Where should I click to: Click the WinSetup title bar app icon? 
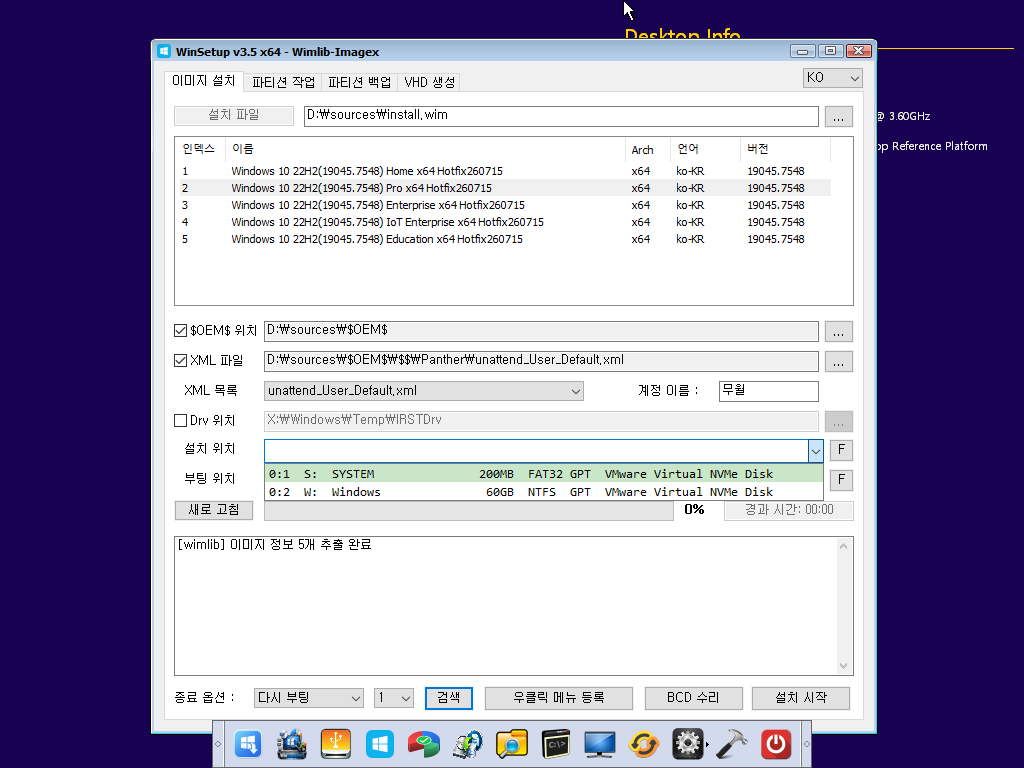click(164, 52)
